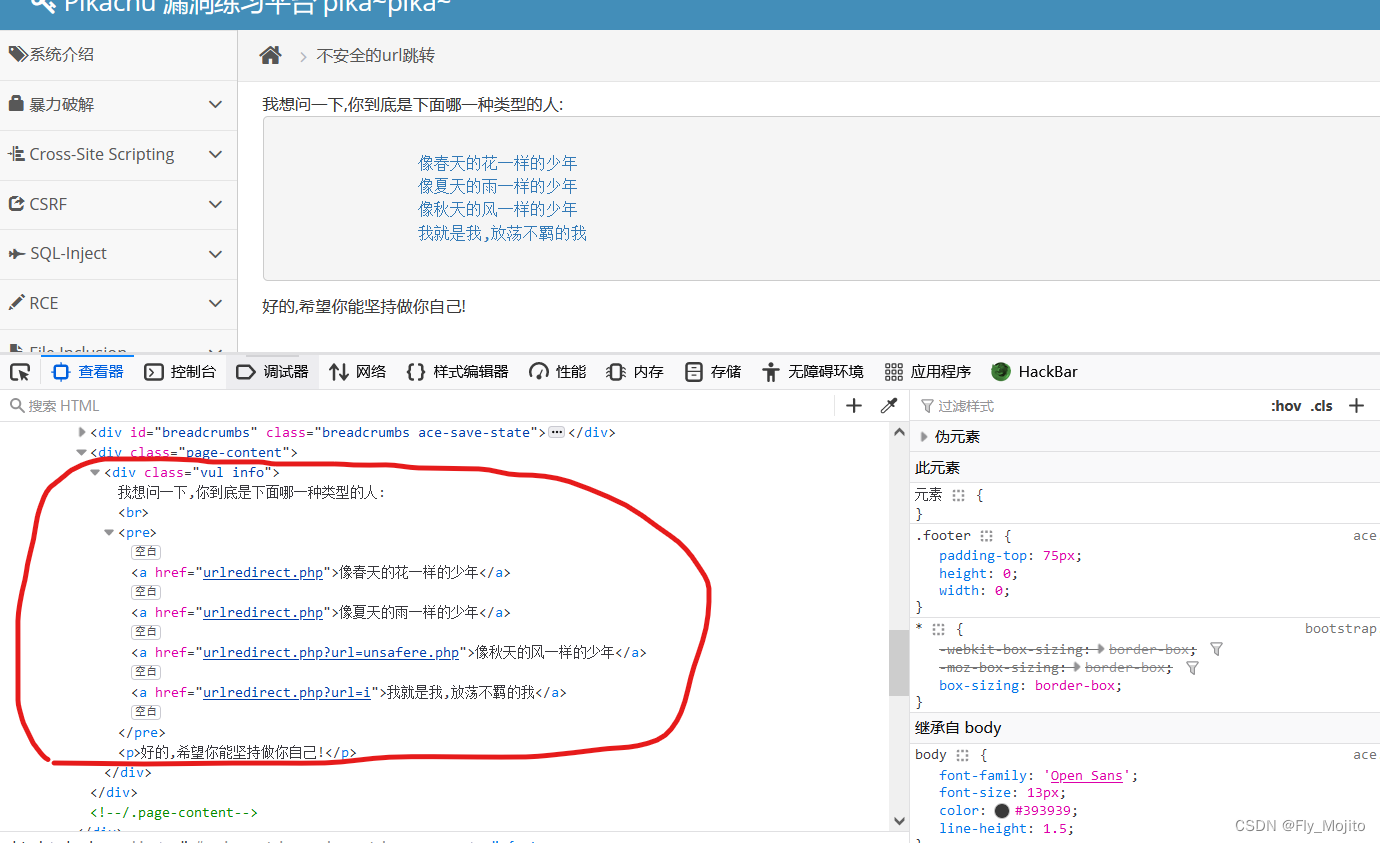
Task: Toggle the :hov pseudo-class panel
Action: coord(1285,405)
